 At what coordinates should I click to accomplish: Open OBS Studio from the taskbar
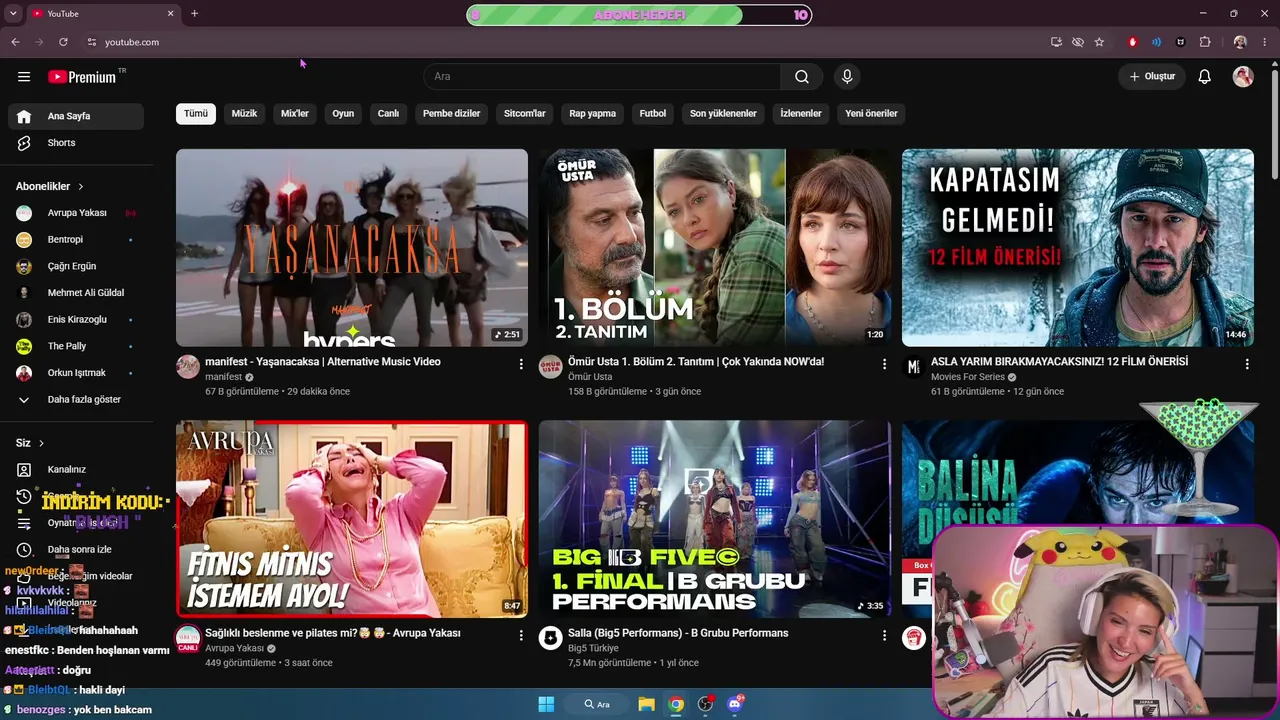(x=705, y=704)
